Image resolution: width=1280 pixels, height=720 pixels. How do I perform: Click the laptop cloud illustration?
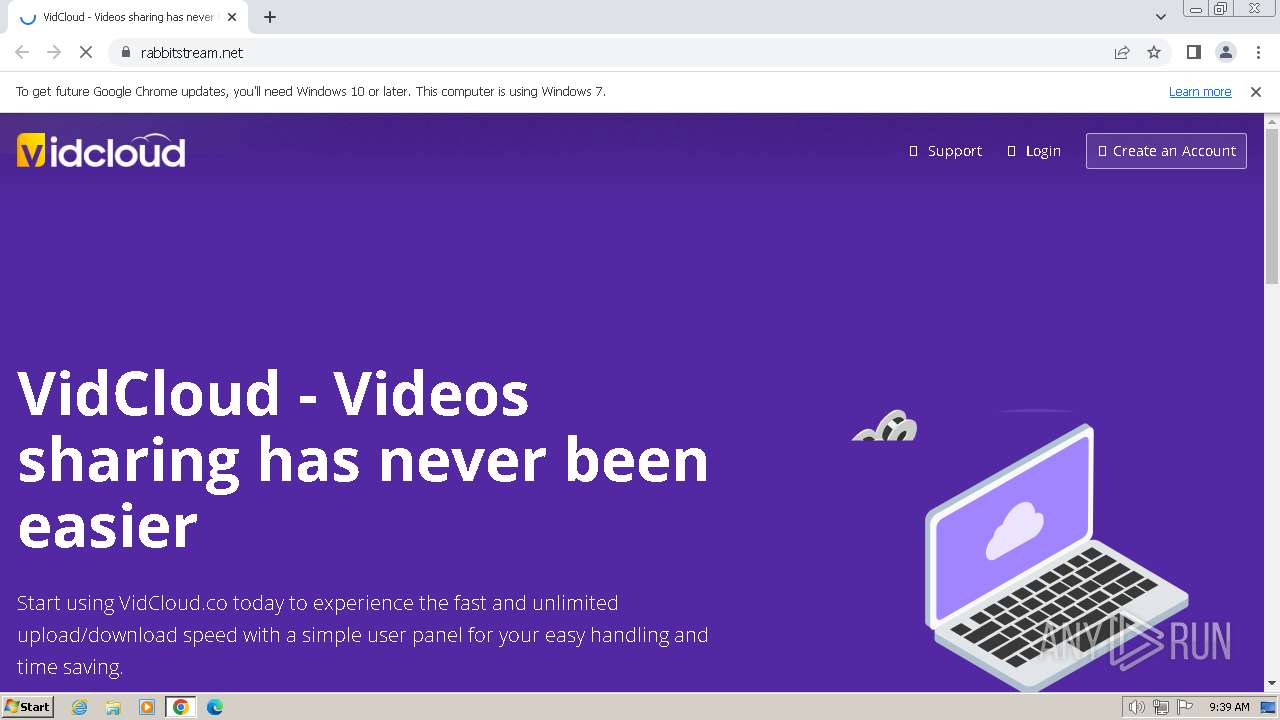click(1055, 558)
